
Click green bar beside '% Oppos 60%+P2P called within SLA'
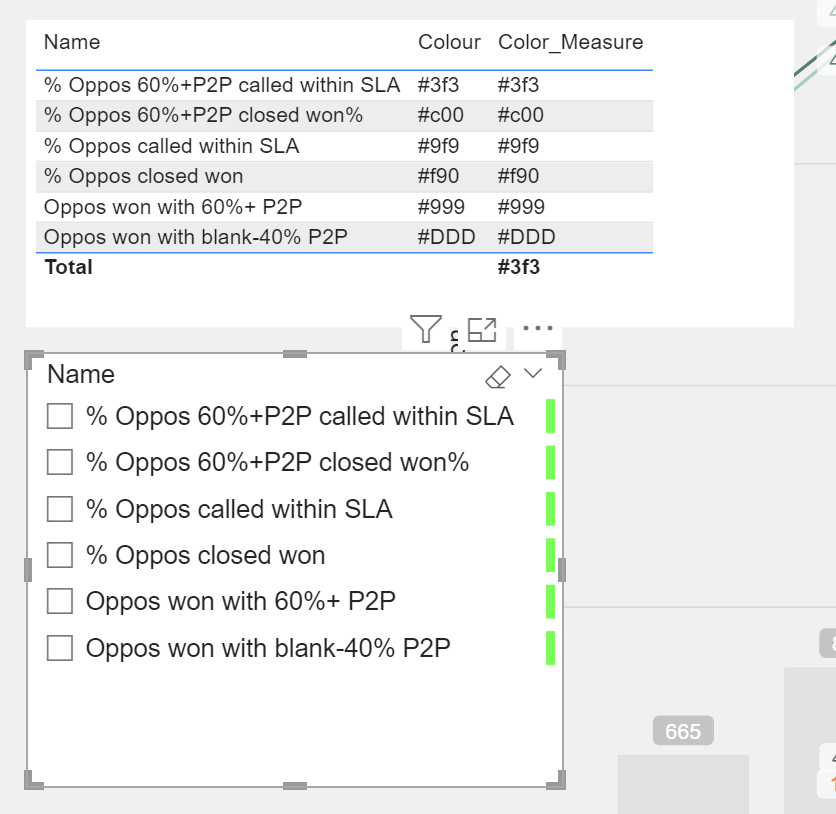pyautogui.click(x=551, y=416)
